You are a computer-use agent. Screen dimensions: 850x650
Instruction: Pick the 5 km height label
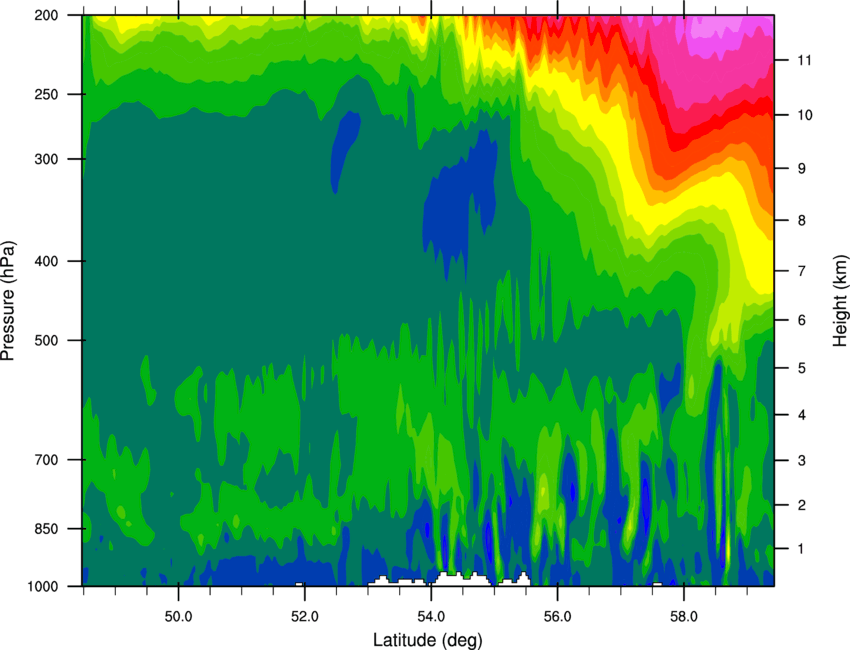(x=802, y=368)
